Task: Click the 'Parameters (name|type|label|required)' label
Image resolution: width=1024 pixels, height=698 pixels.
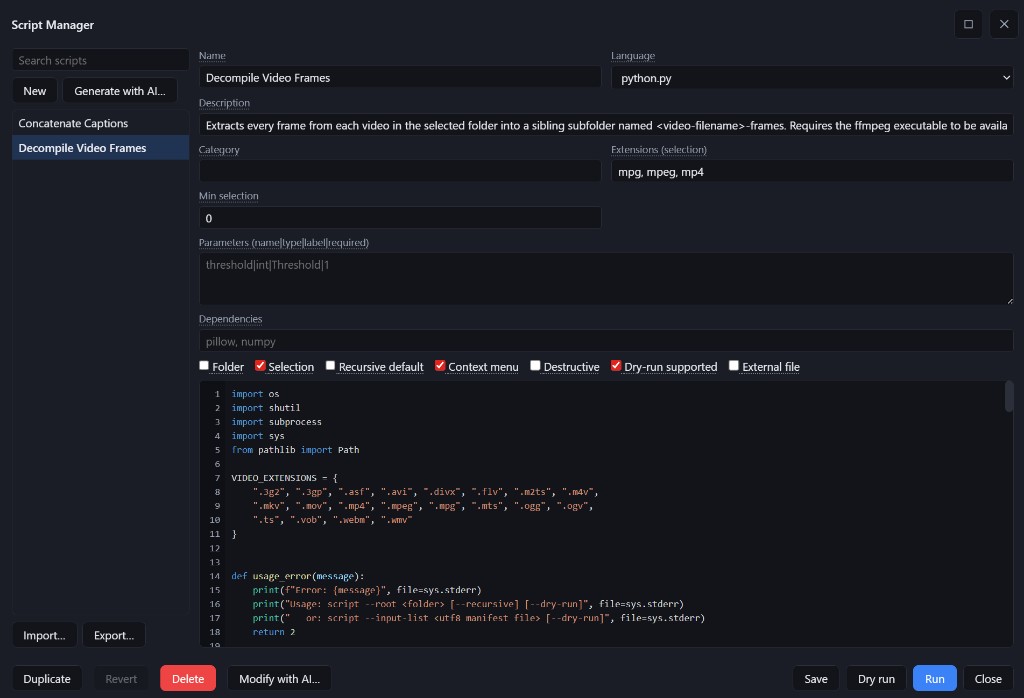Action: tap(283, 242)
